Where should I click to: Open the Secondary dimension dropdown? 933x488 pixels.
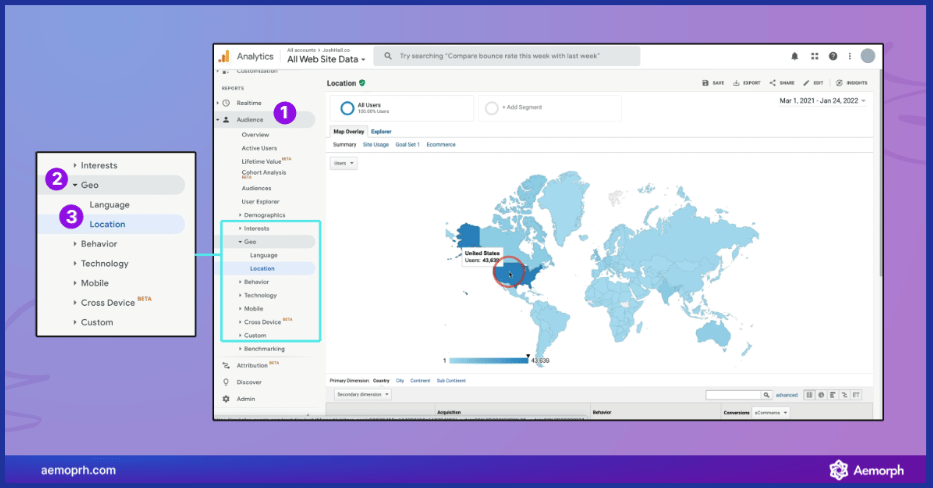pyautogui.click(x=363, y=395)
